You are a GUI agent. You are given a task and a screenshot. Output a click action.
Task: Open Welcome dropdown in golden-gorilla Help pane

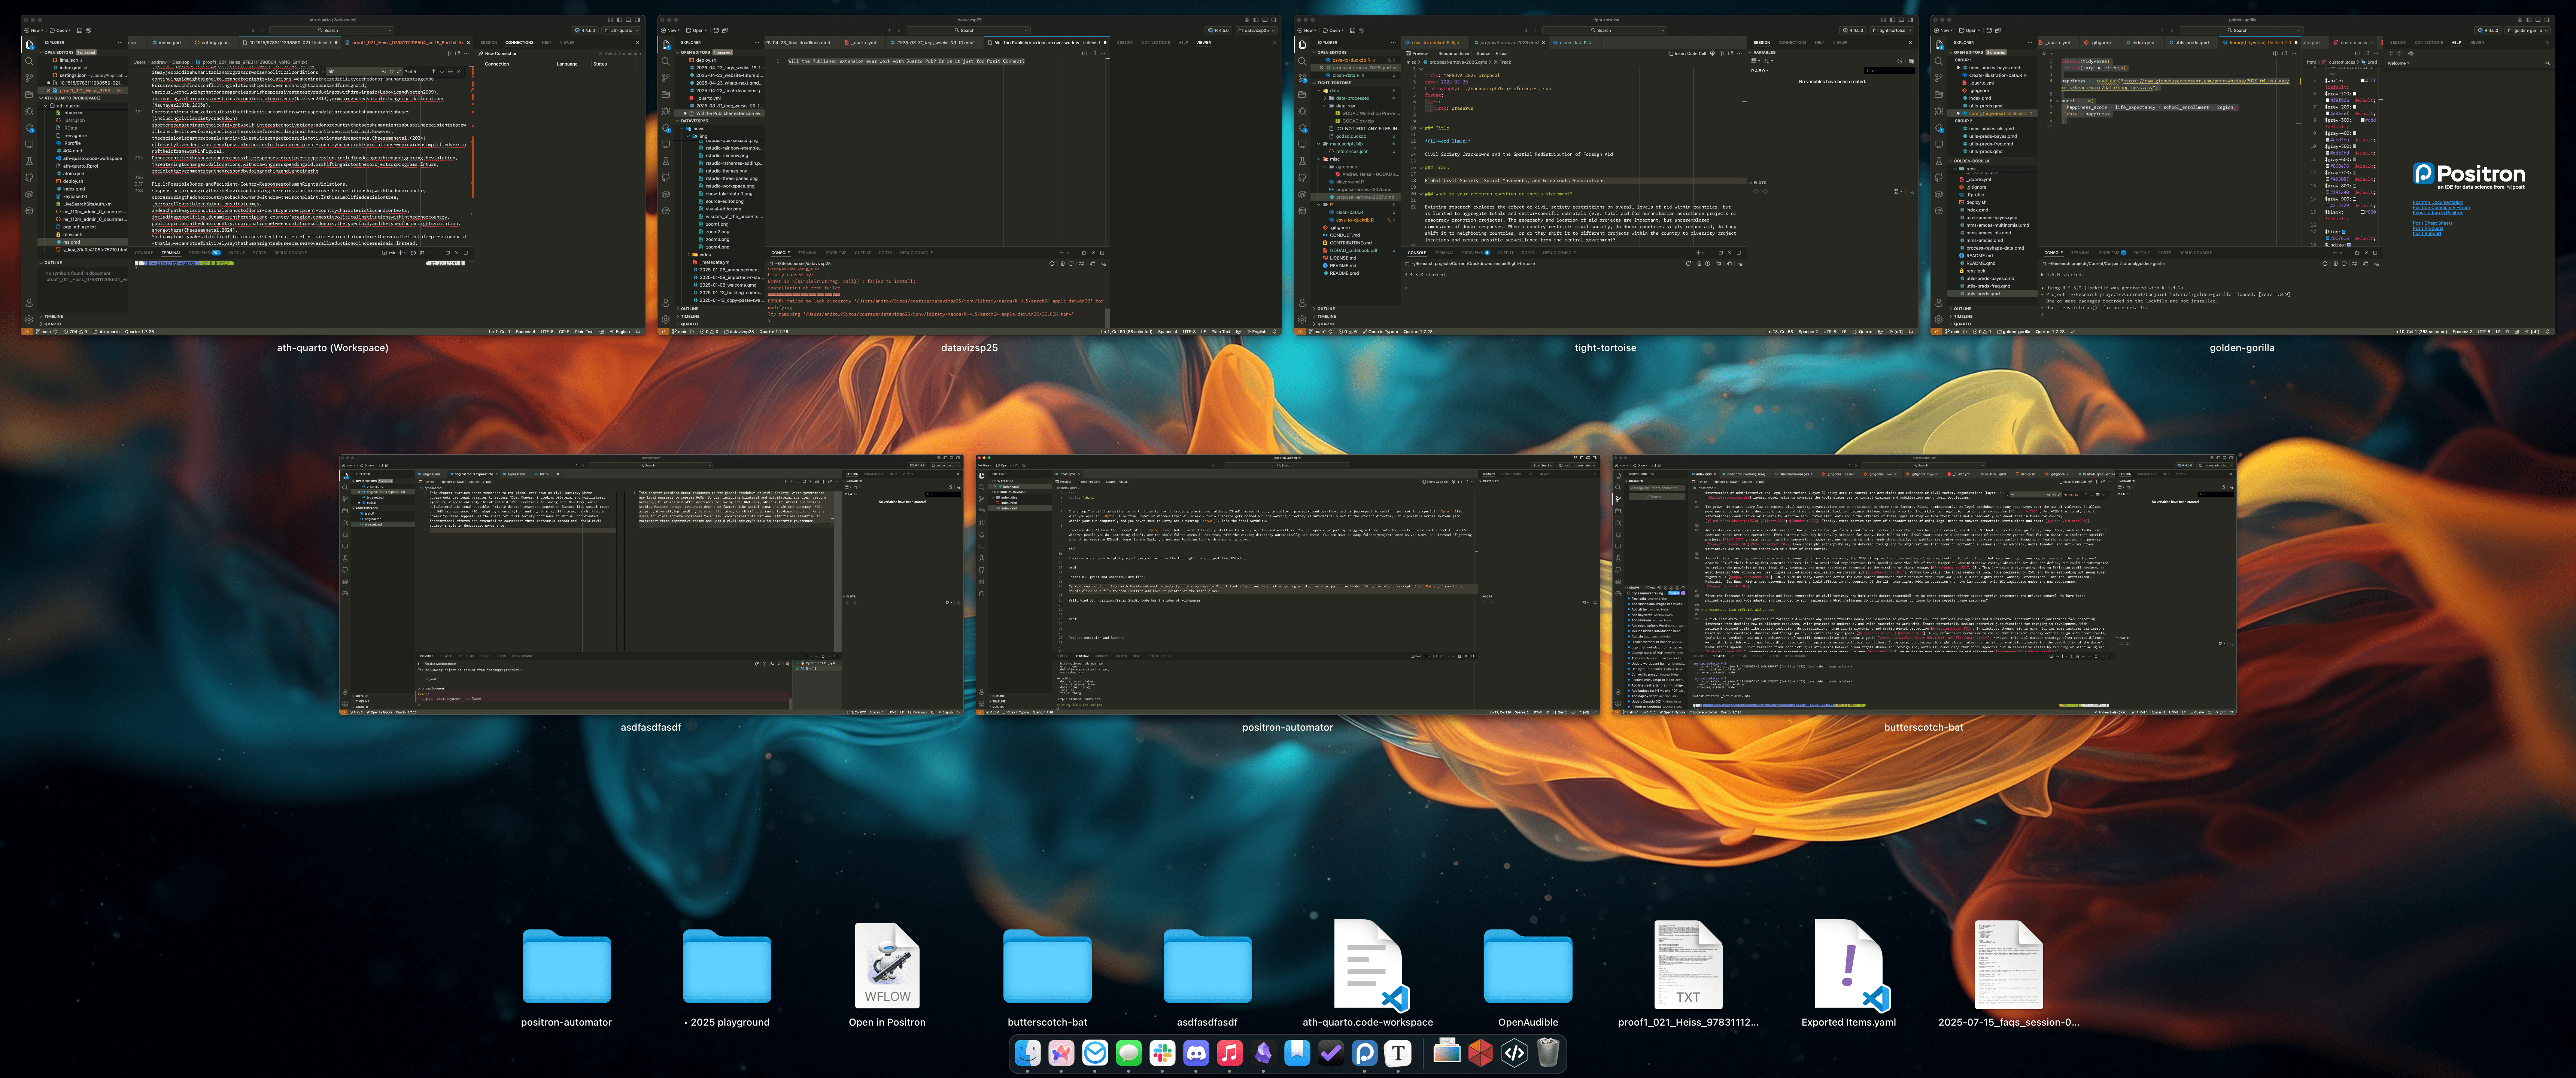click(x=2398, y=63)
